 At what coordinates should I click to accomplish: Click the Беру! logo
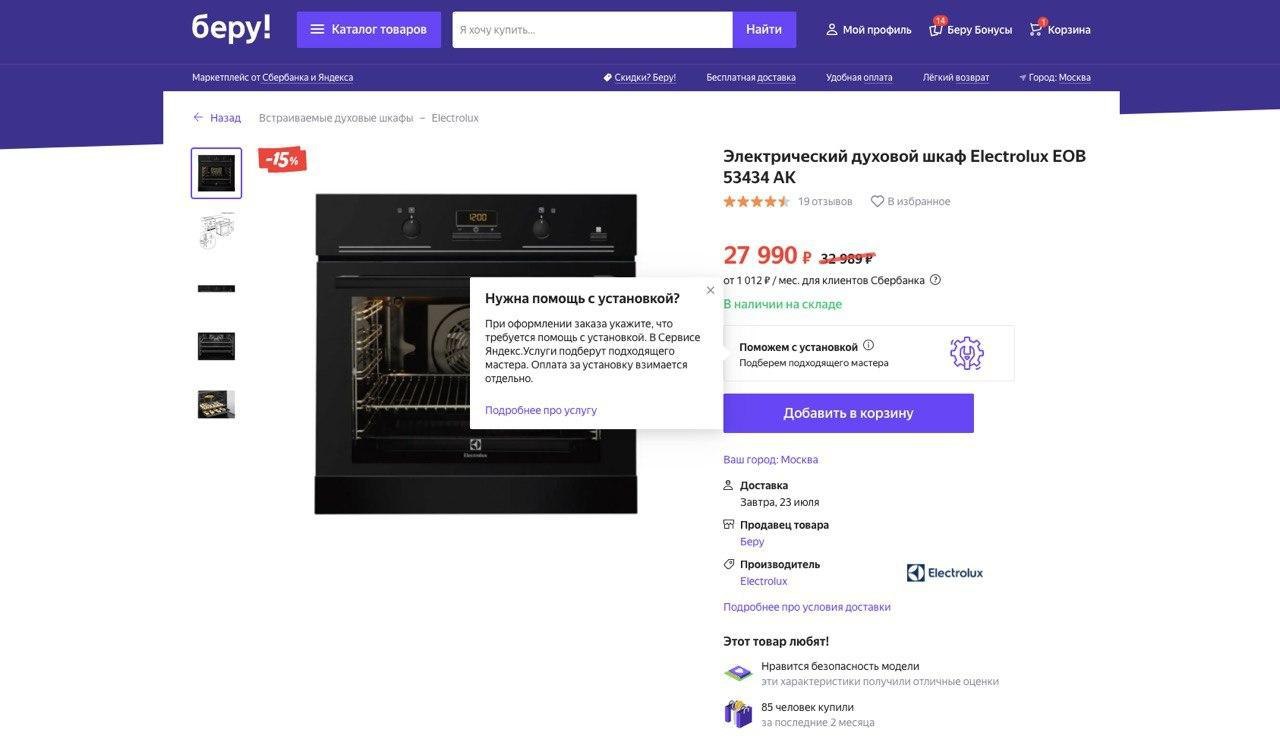232,28
